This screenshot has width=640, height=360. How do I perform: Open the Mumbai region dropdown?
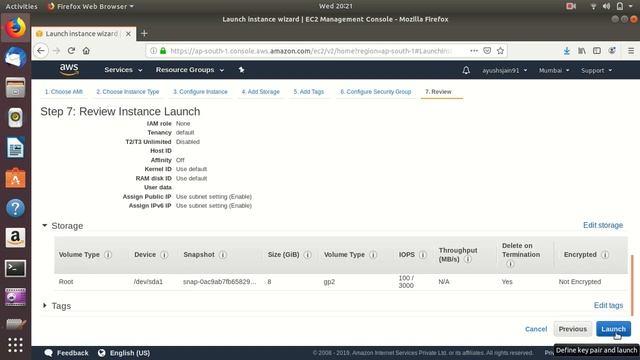click(554, 70)
